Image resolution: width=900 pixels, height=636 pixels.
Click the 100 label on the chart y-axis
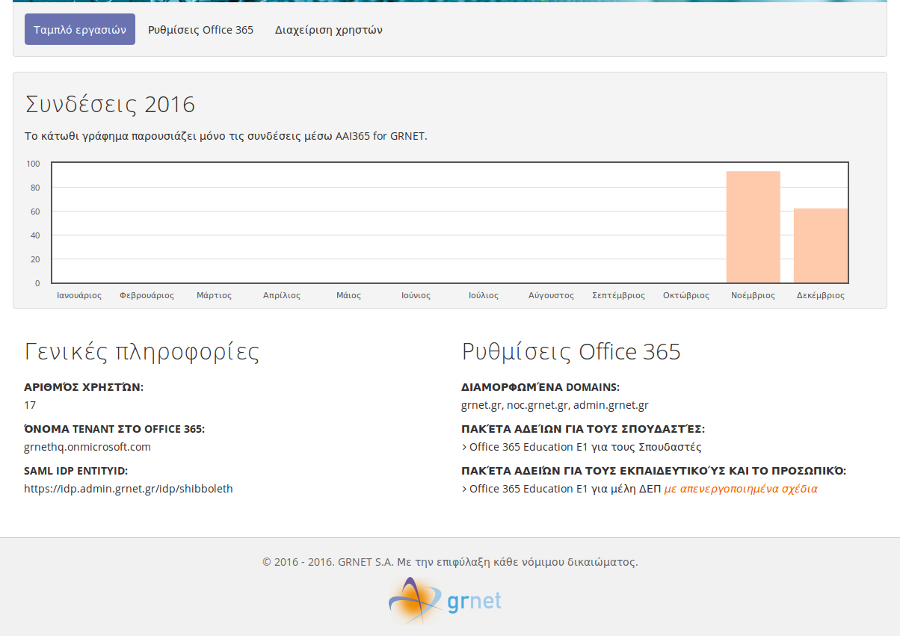pos(33,164)
